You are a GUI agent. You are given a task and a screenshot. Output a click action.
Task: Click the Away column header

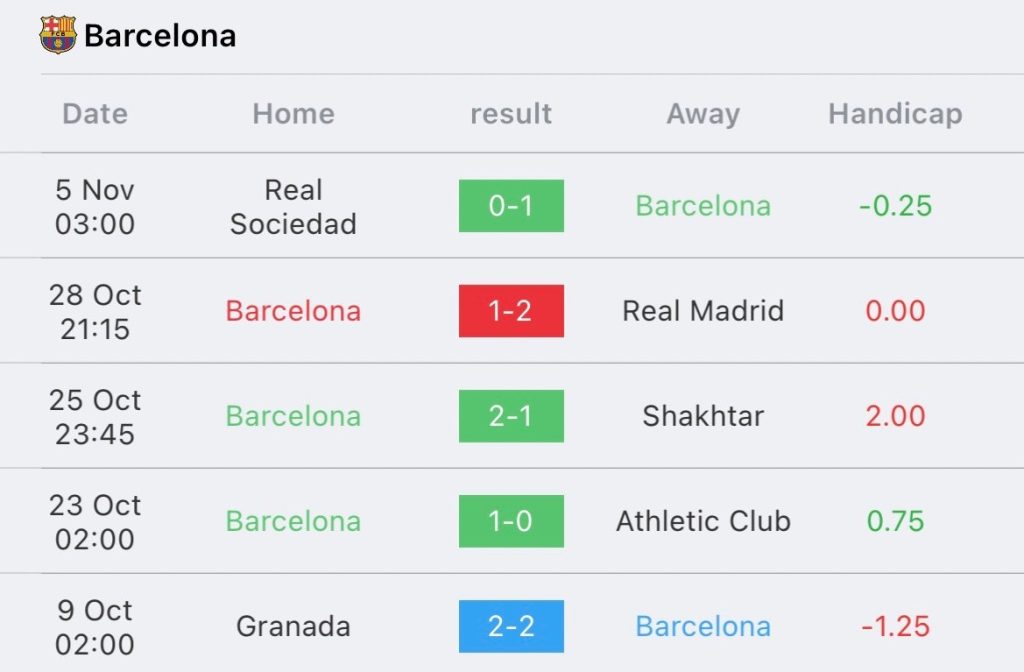(703, 114)
